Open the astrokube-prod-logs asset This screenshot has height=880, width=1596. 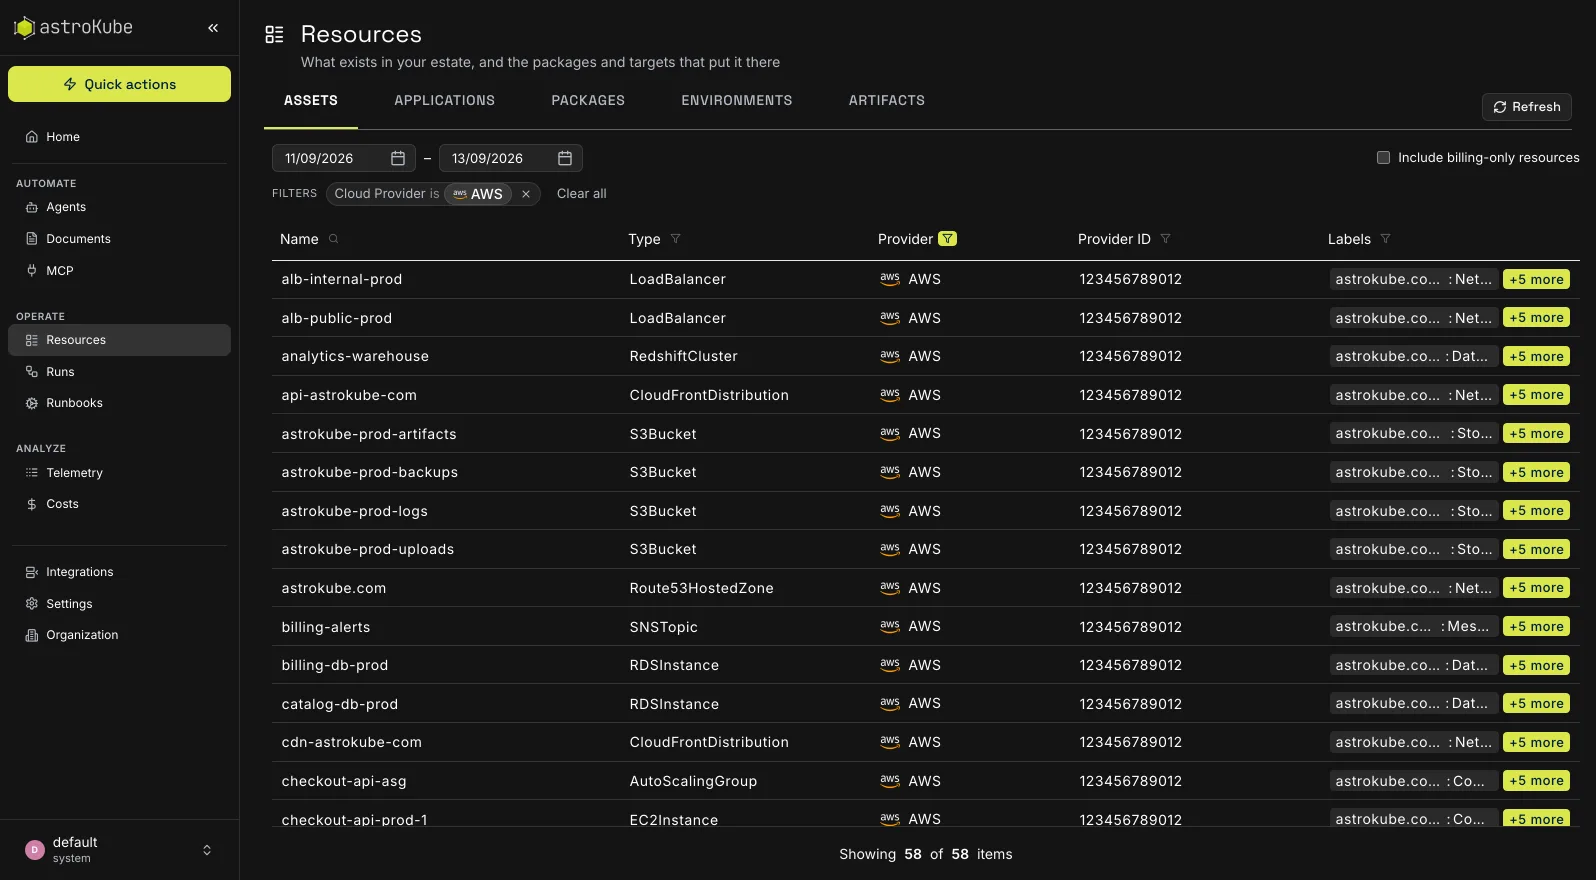click(355, 511)
